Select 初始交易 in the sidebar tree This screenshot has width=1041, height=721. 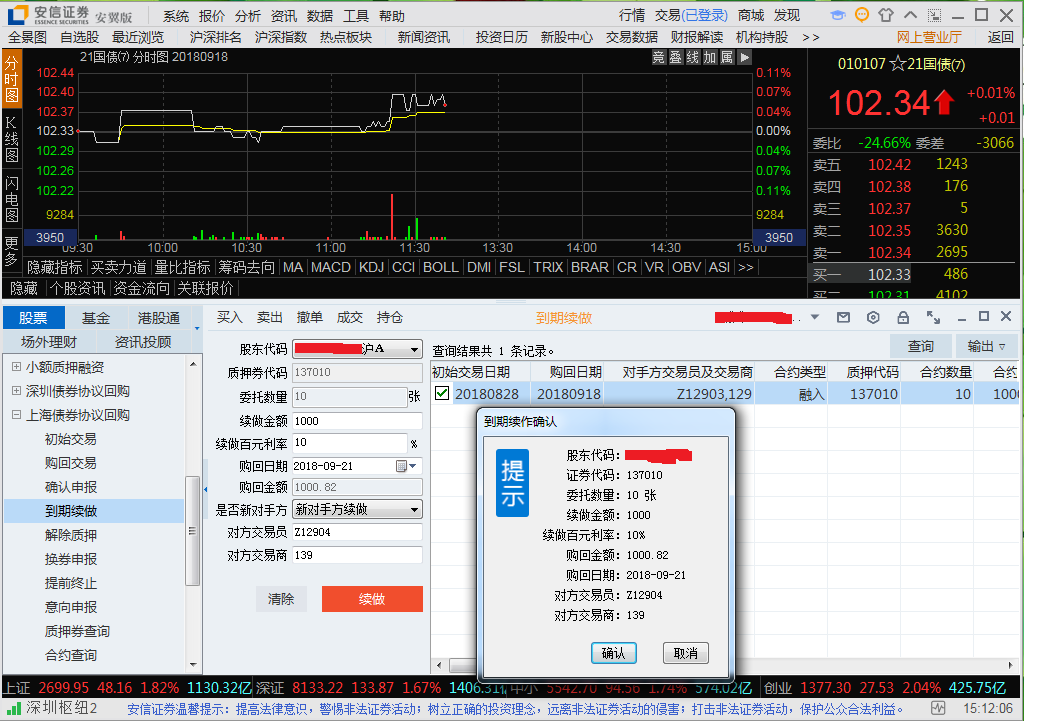point(71,439)
